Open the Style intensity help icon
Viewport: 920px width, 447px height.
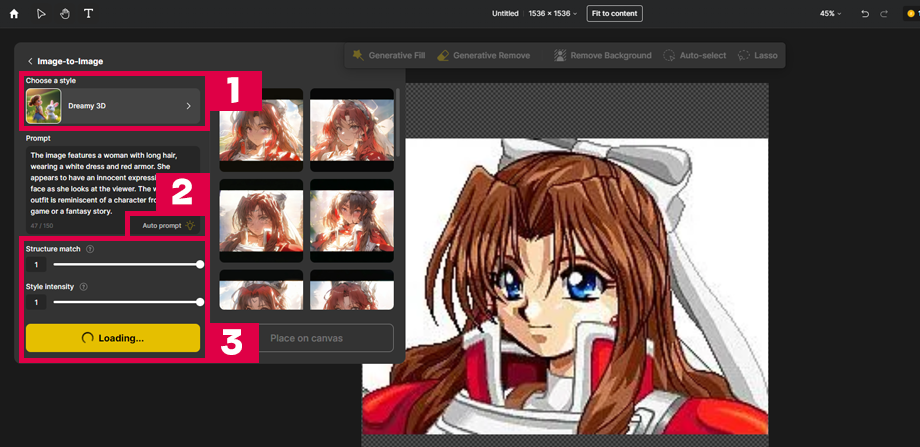pos(83,287)
